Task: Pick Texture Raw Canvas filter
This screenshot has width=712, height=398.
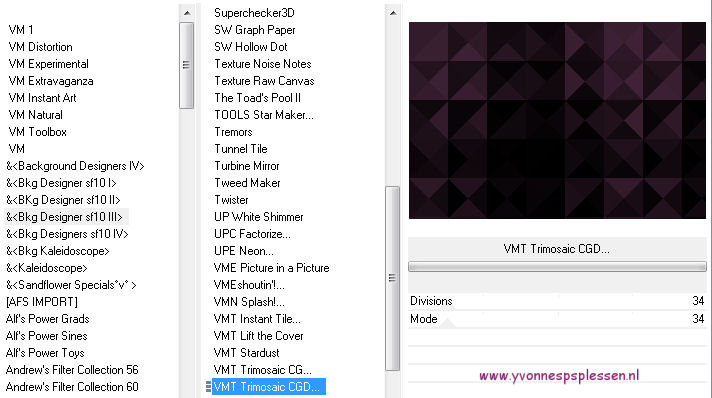Action: 264,81
